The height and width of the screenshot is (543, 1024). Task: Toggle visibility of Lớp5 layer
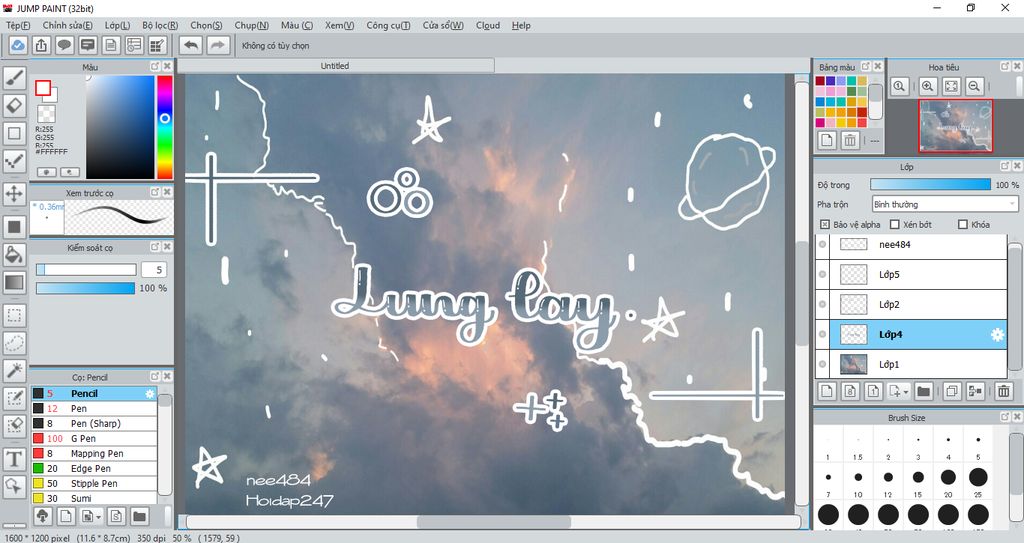pos(822,274)
